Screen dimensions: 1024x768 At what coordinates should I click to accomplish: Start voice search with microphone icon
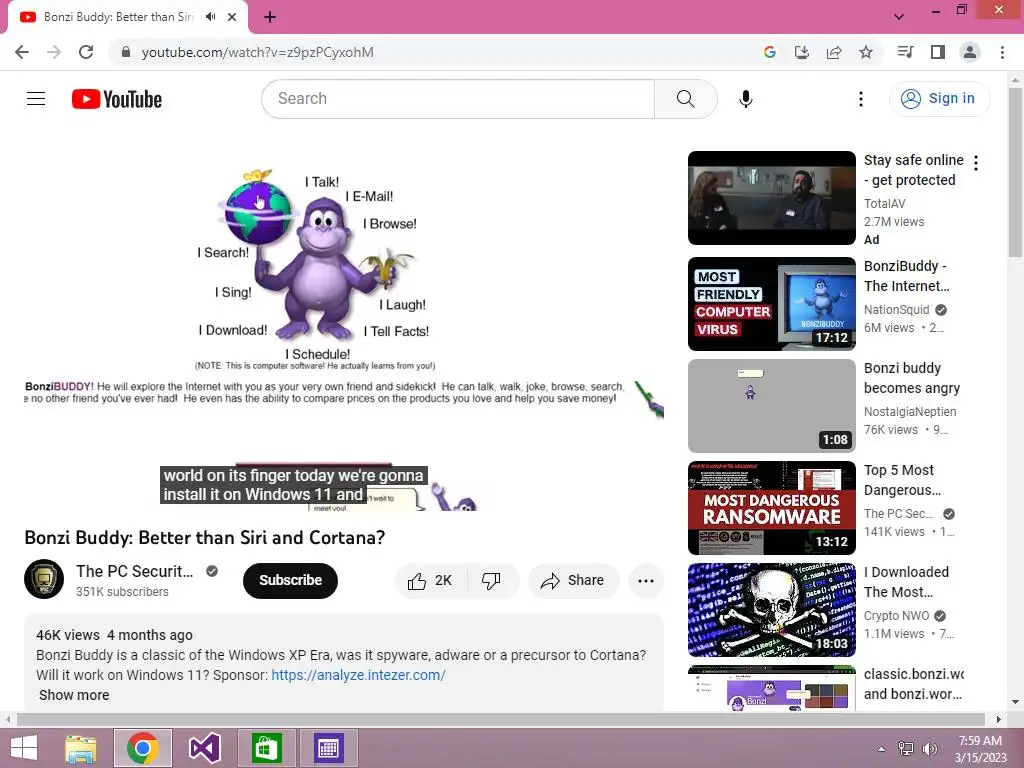[745, 99]
